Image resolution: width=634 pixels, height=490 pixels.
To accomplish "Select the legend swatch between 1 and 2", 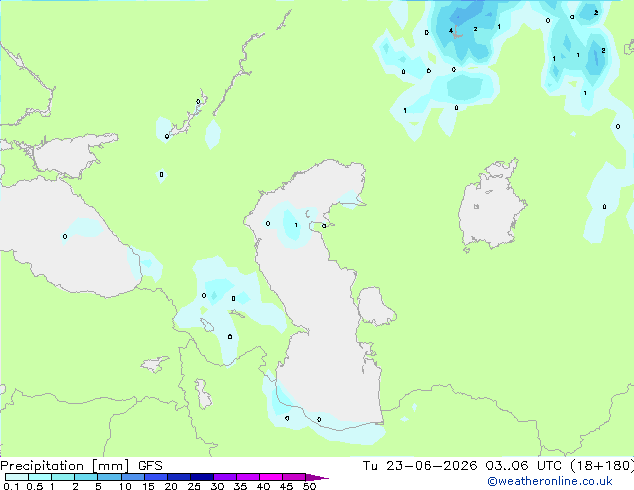I will 63,477.
